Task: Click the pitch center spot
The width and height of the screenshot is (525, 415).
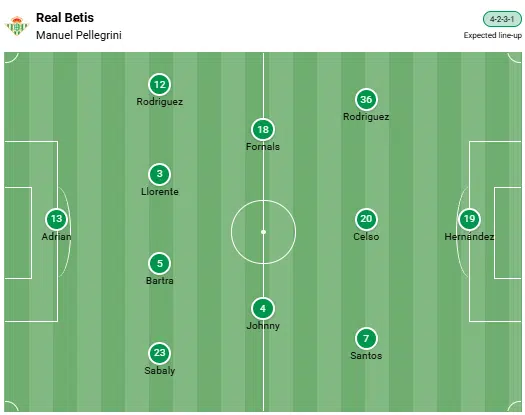Action: tap(263, 232)
